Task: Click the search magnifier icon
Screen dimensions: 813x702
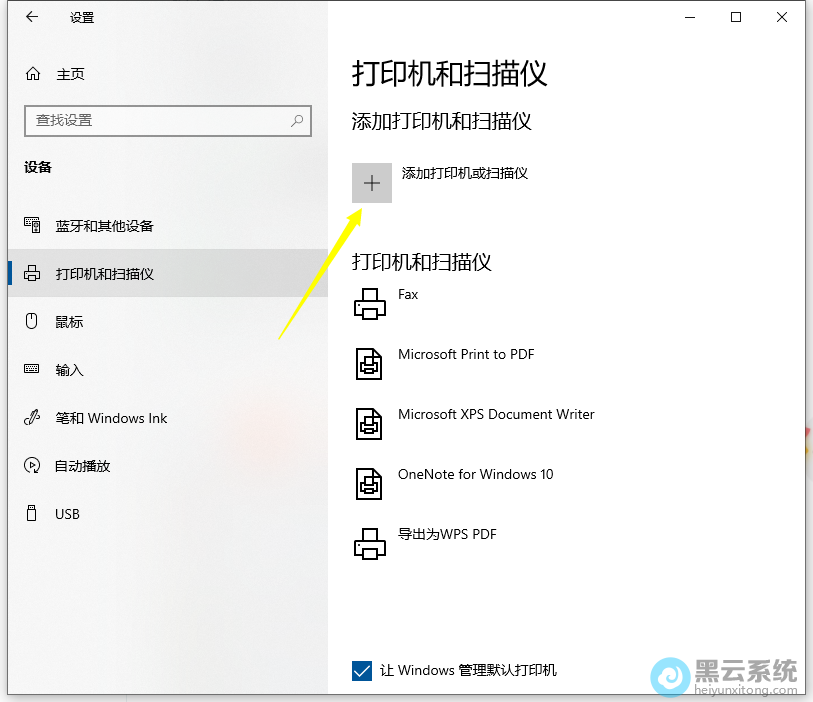Action: pyautogui.click(x=297, y=120)
